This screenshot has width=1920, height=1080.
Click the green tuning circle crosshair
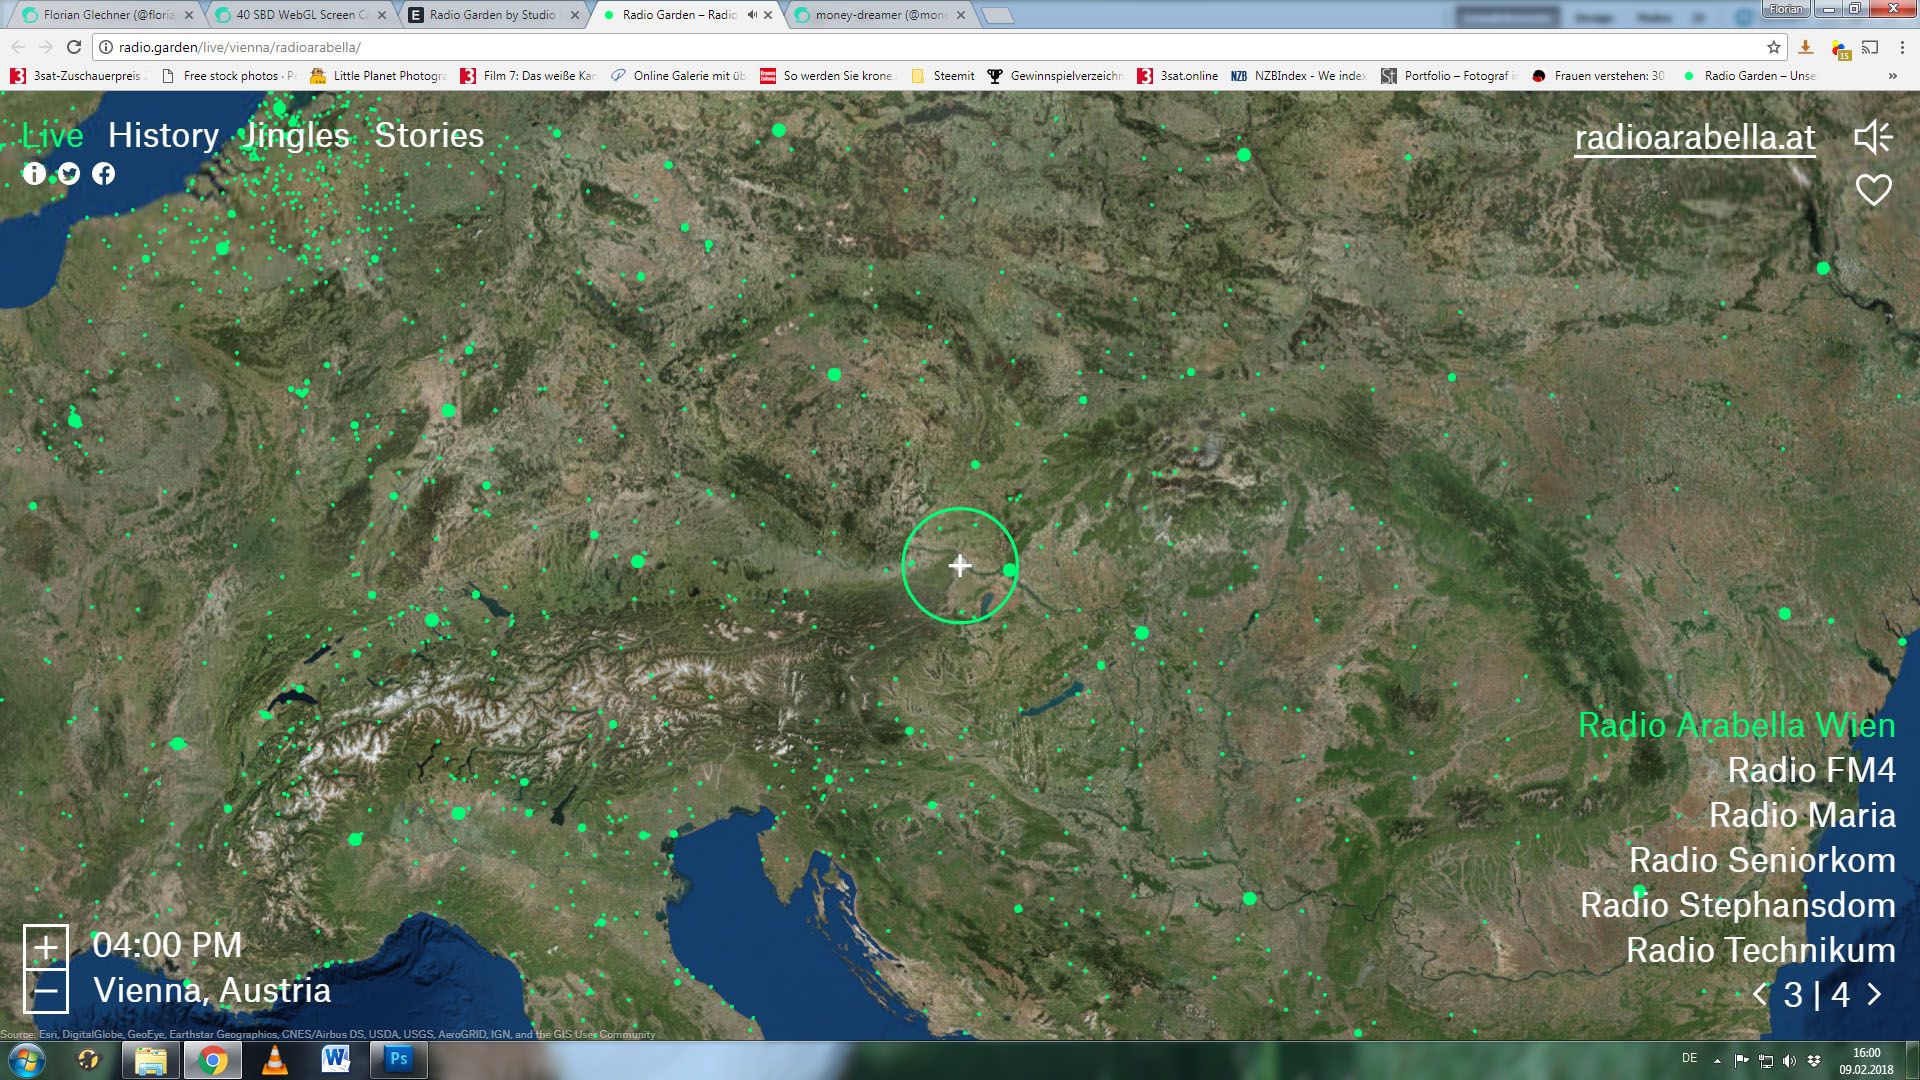[960, 566]
